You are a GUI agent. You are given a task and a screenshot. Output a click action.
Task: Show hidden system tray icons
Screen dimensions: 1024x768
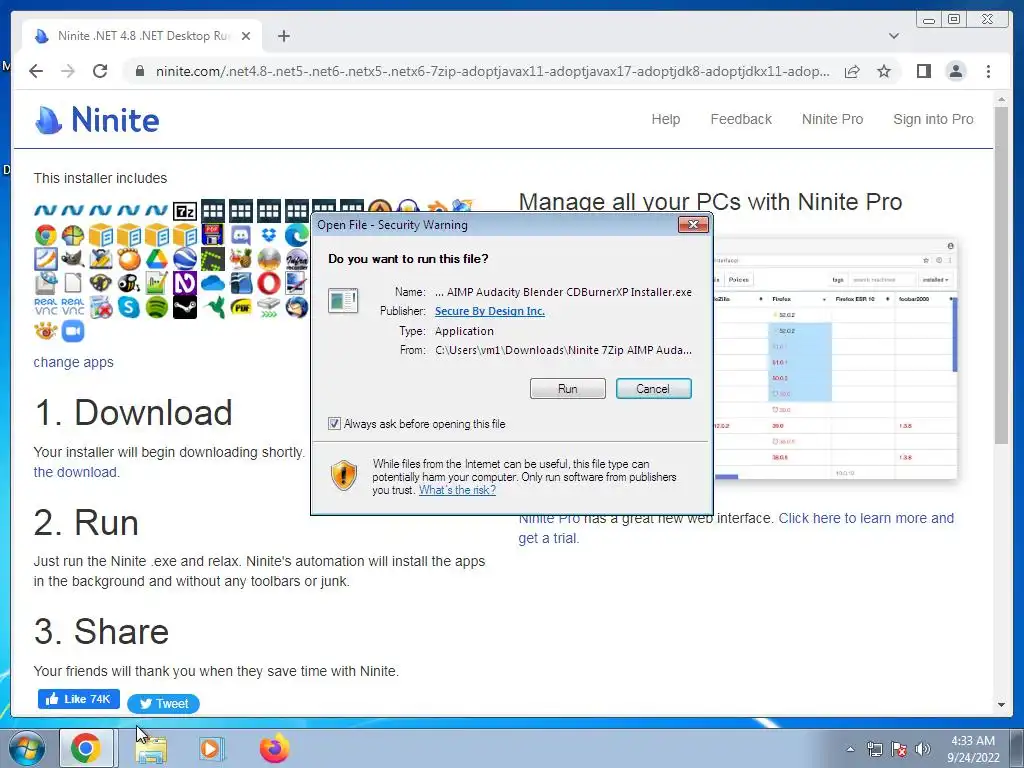click(850, 749)
